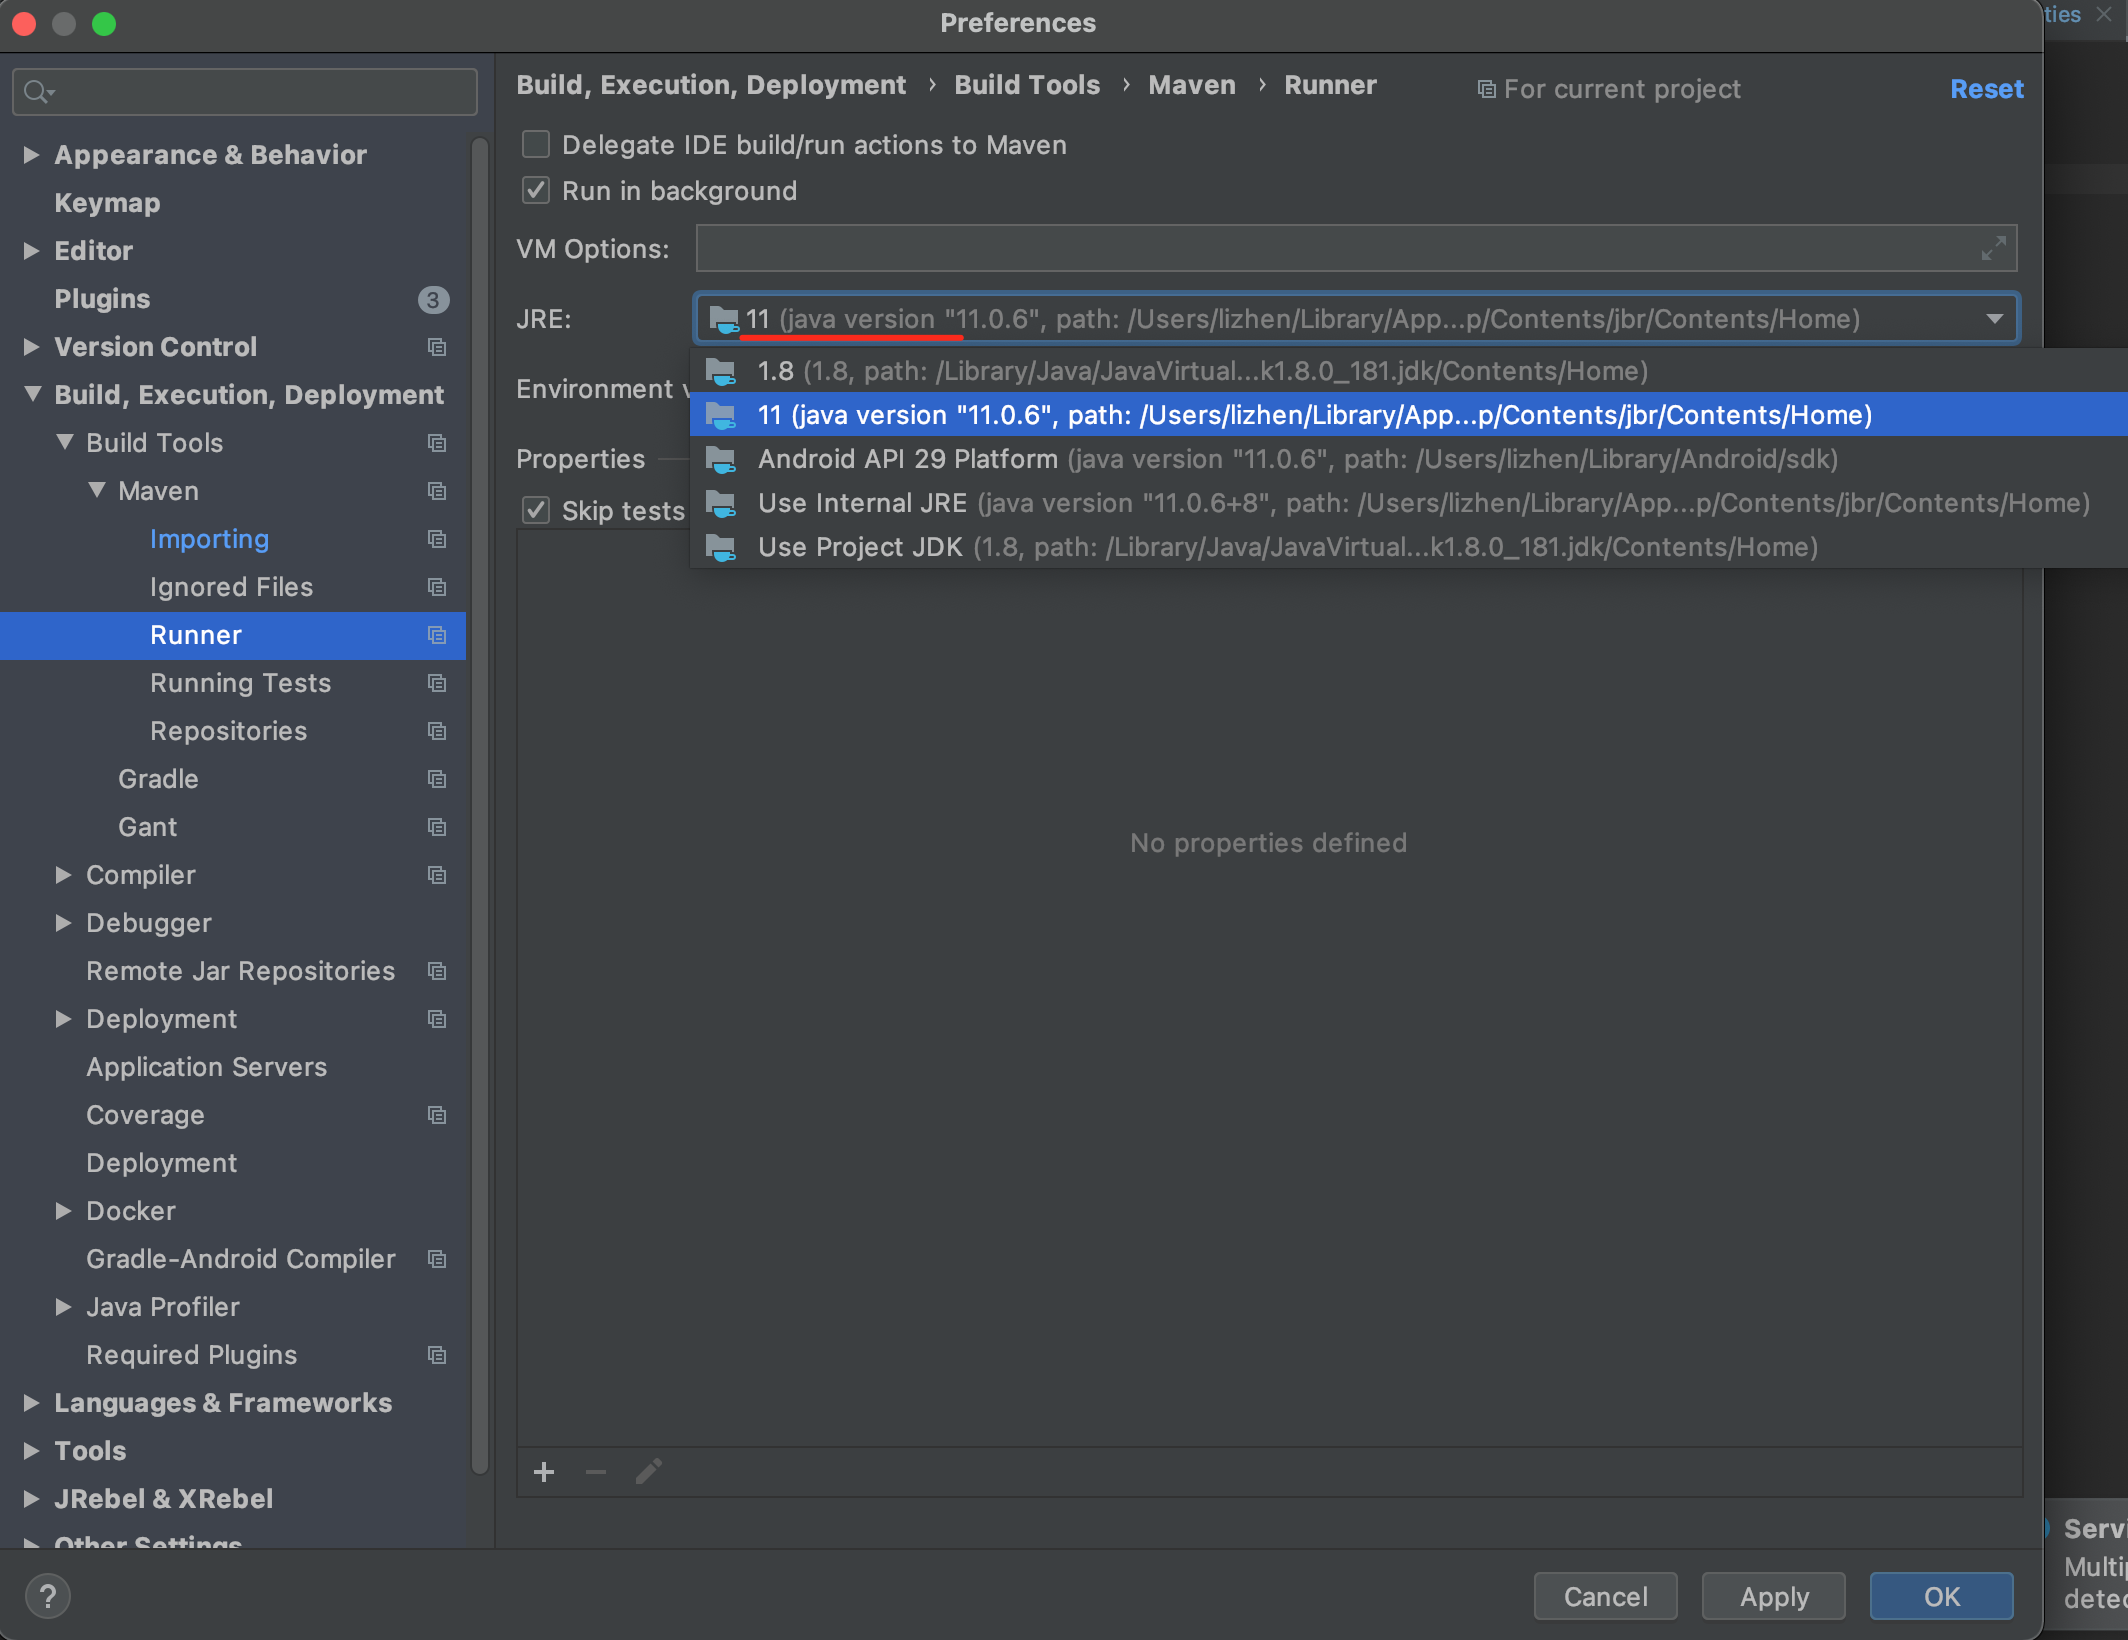Collapse the Maven tree node

97,490
